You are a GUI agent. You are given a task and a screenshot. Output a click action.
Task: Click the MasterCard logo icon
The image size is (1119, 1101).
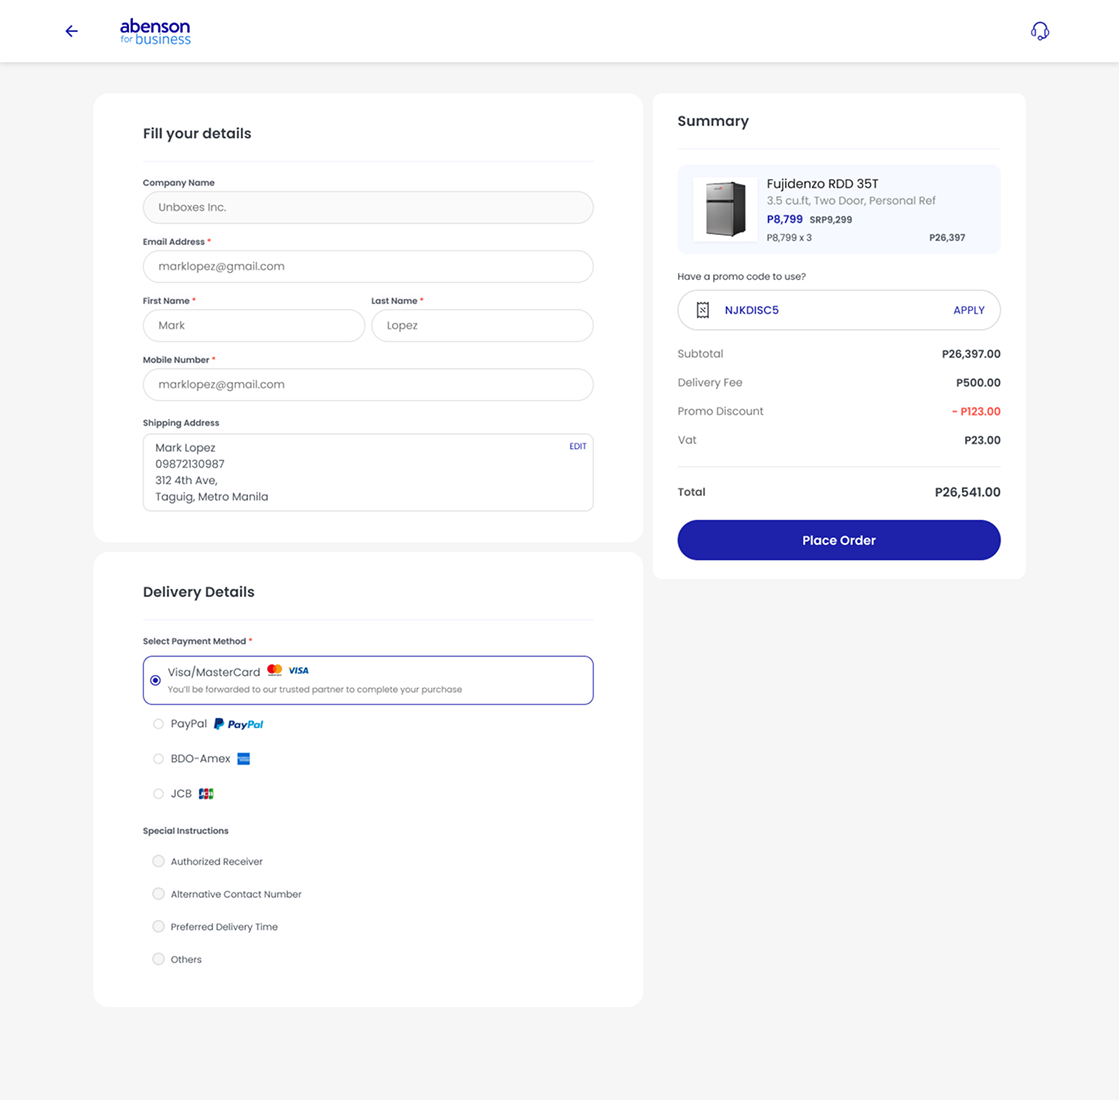[x=275, y=670]
